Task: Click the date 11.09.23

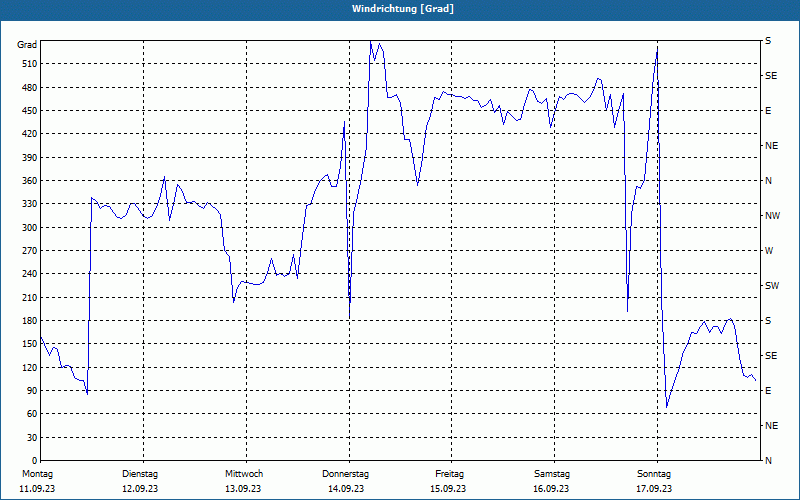Action: (x=37, y=489)
